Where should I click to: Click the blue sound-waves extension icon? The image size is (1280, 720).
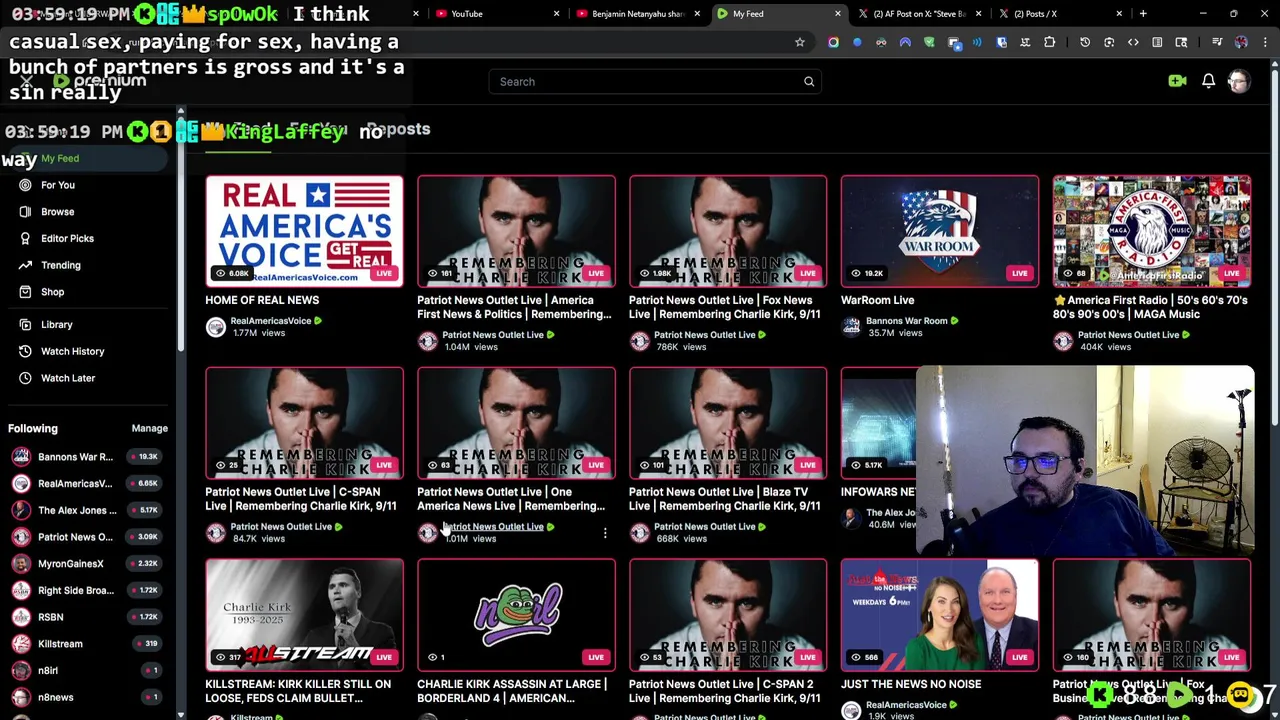(x=977, y=42)
